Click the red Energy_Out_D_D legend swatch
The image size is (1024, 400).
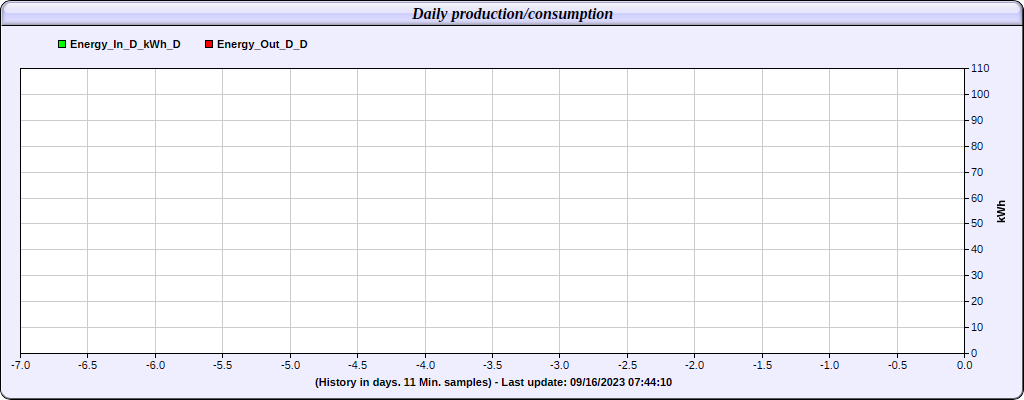209,44
